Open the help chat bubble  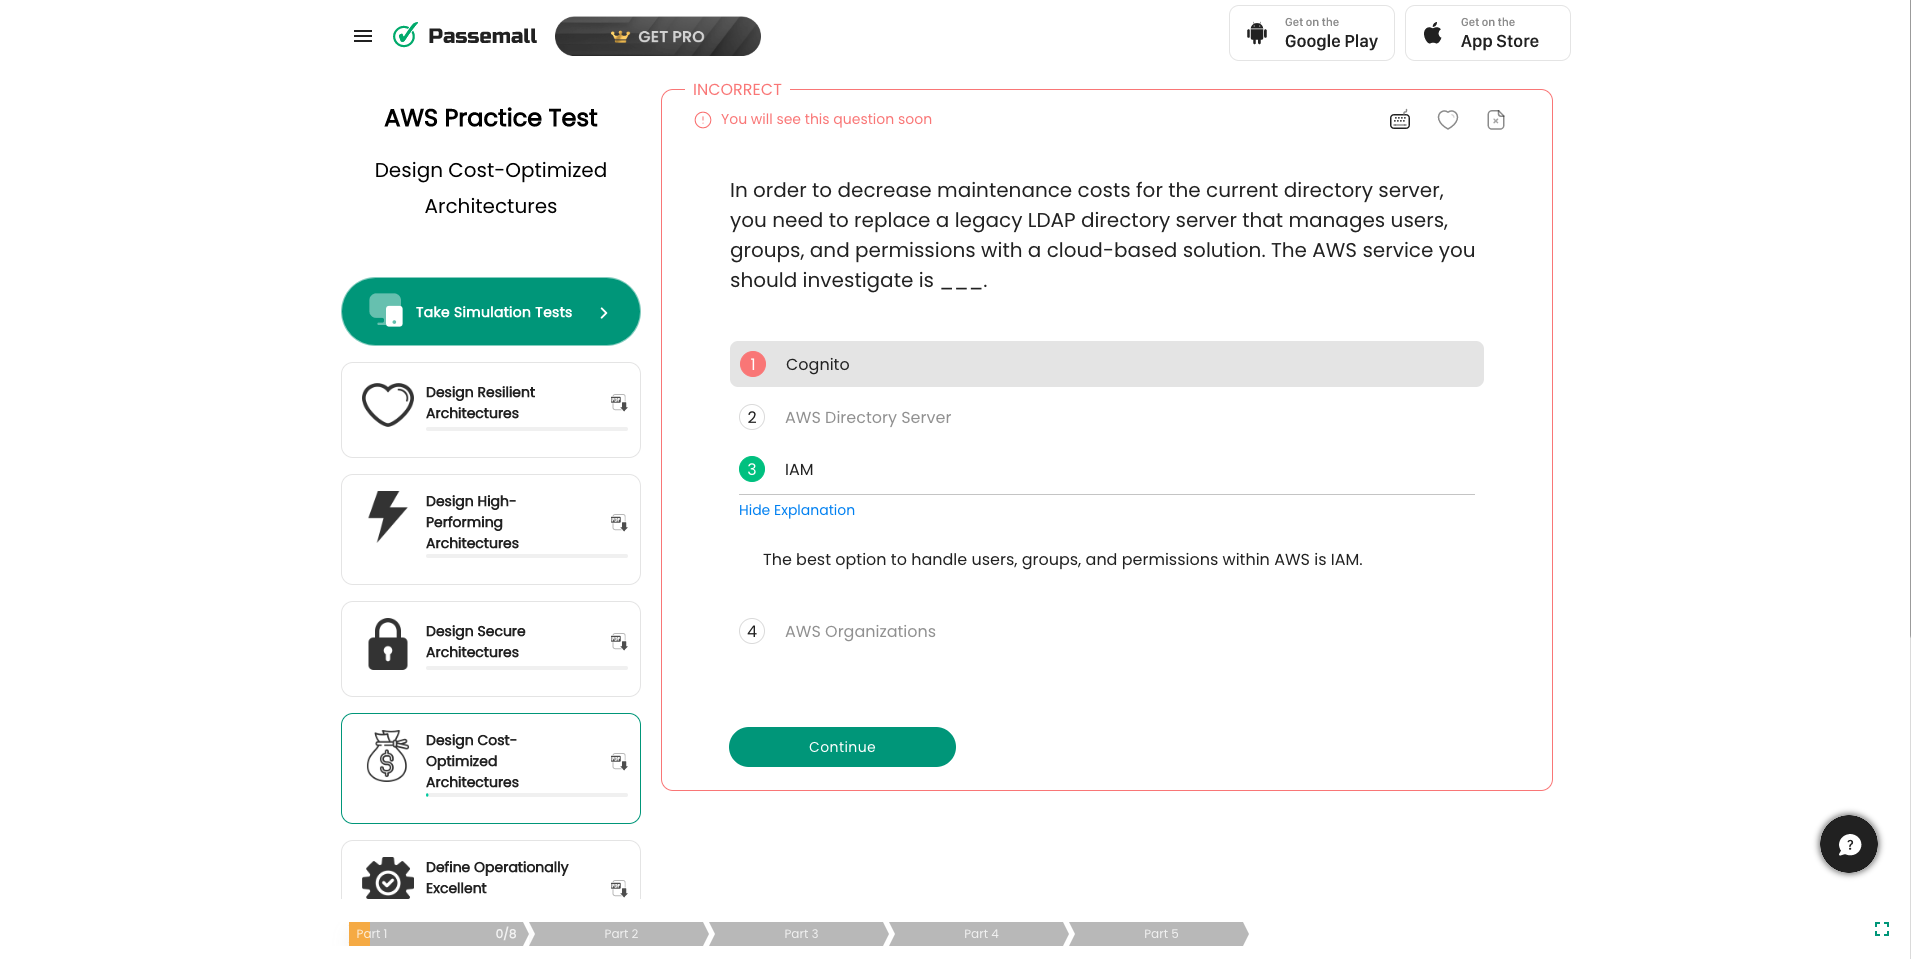tap(1849, 844)
